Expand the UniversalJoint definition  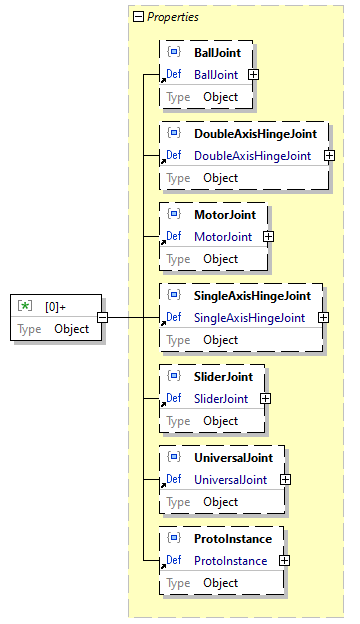pos(285,480)
